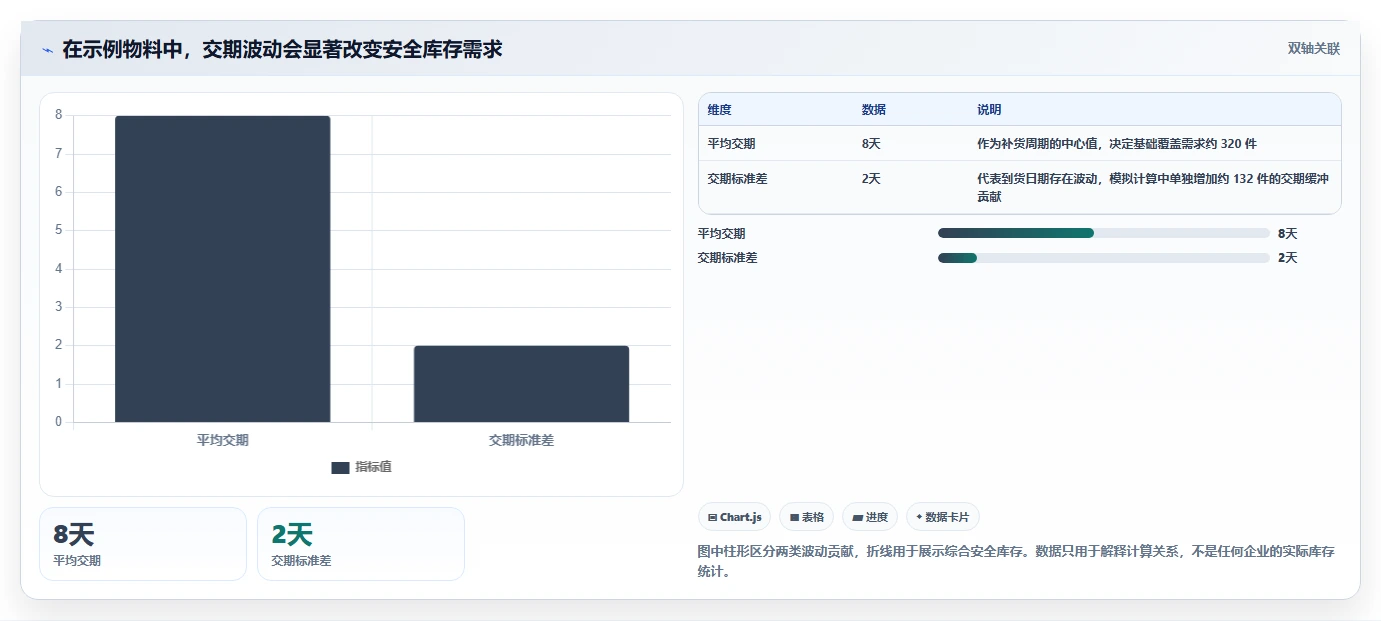Click the footnote text starting 图中柱形
The width and height of the screenshot is (1381, 621).
pyautogui.click(x=1016, y=562)
